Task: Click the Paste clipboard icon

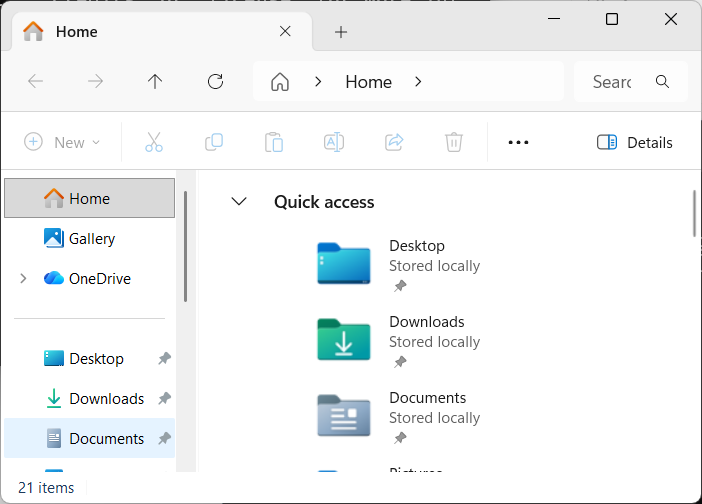Action: (274, 142)
